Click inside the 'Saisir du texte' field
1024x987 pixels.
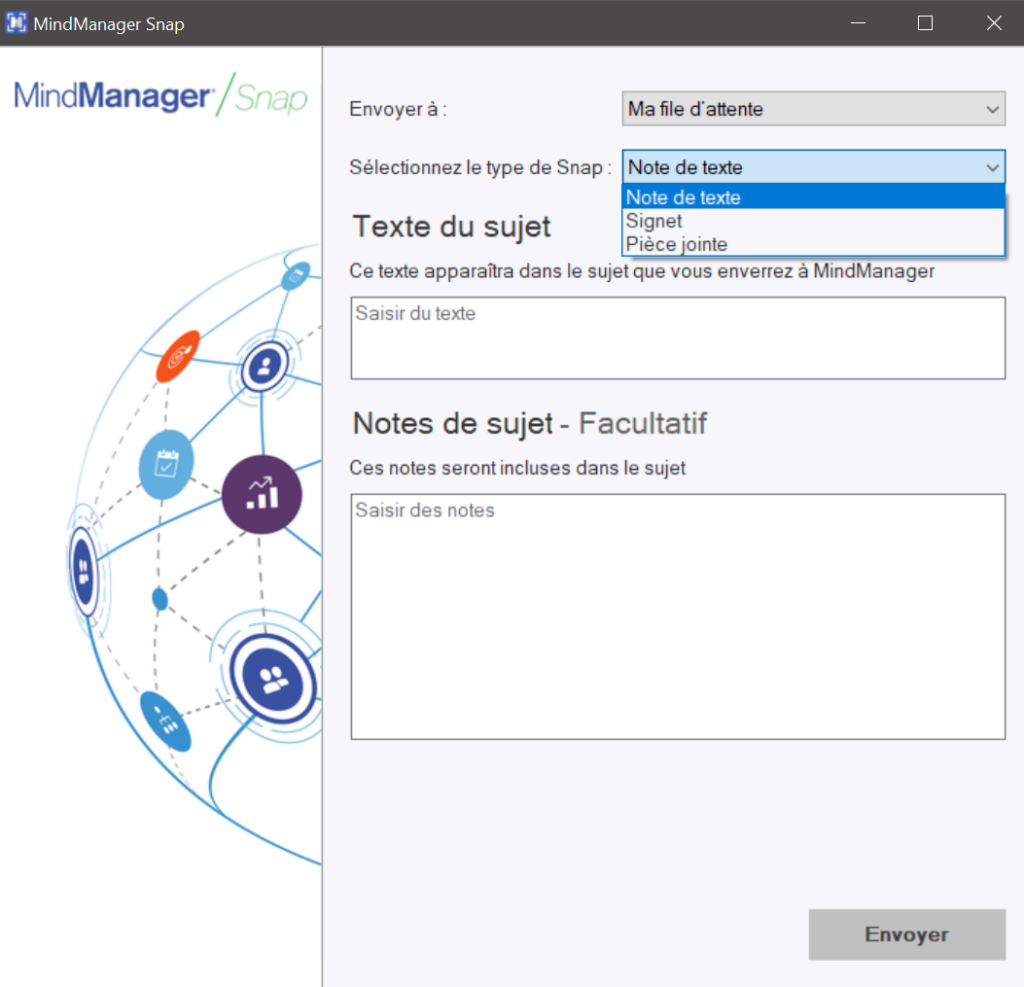point(677,337)
